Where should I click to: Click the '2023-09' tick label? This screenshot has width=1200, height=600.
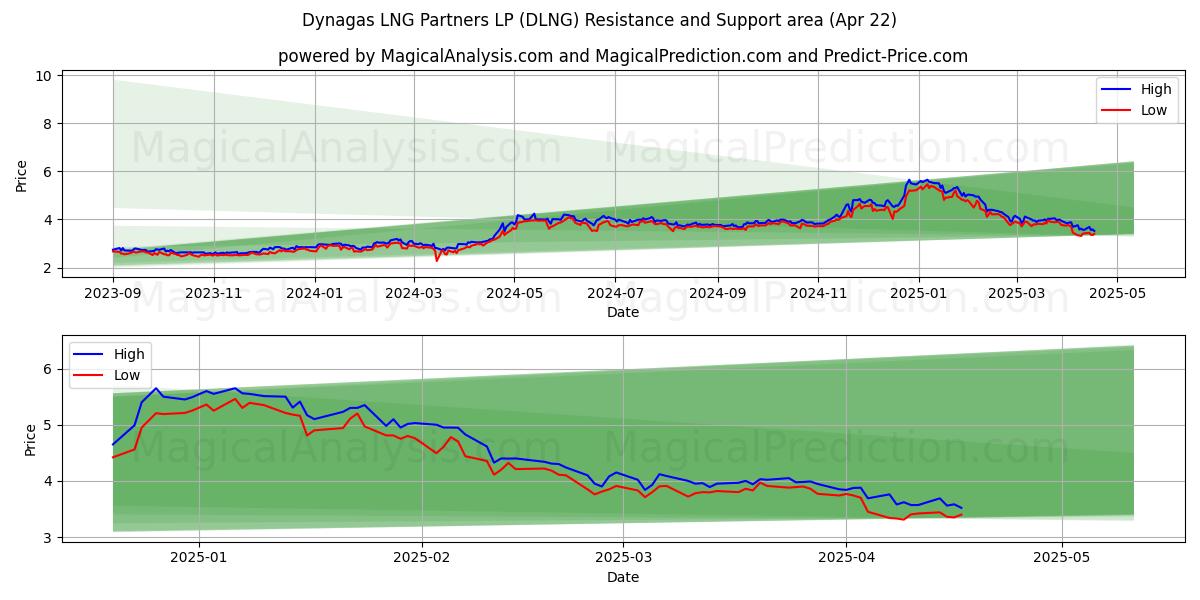112,293
